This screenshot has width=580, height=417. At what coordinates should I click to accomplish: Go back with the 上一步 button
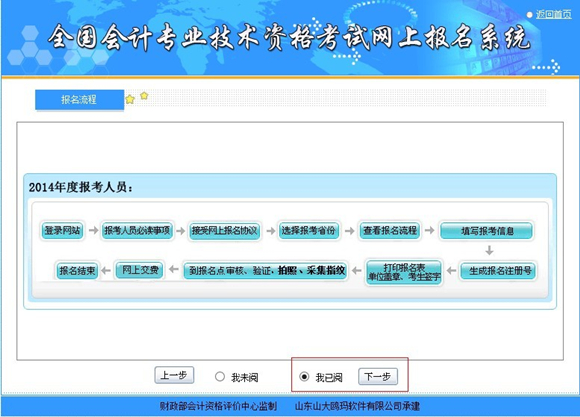tap(174, 375)
